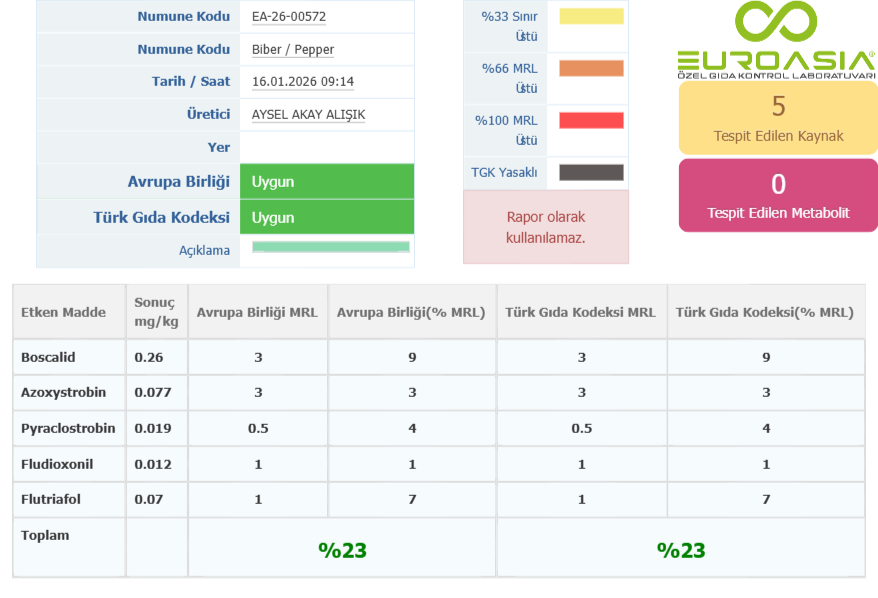This screenshot has width=878, height=598.
Task: Click the red %100 MRL Üstü swatch
Action: click(591, 121)
